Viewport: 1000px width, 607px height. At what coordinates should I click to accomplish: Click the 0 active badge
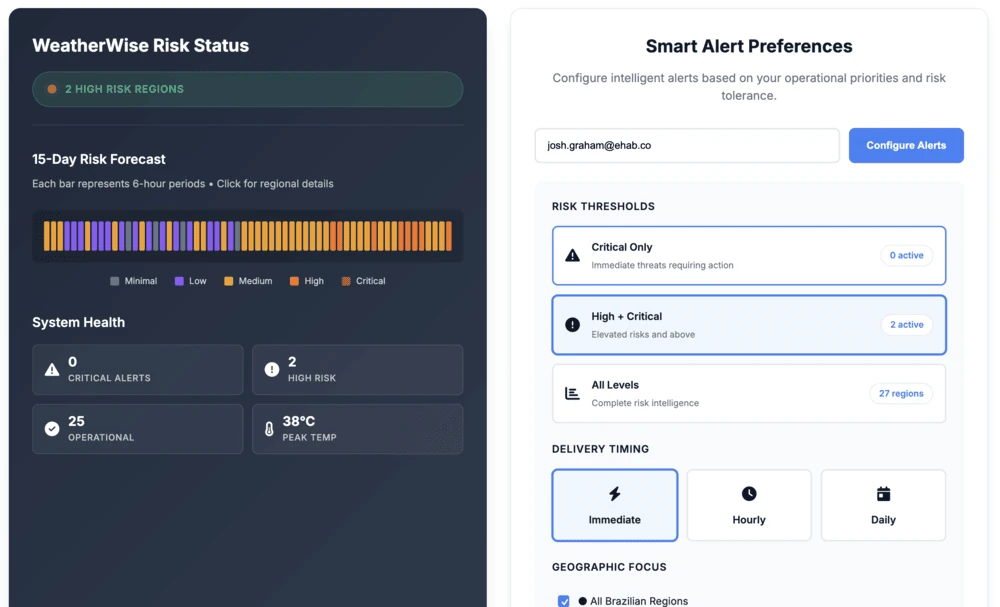906,255
